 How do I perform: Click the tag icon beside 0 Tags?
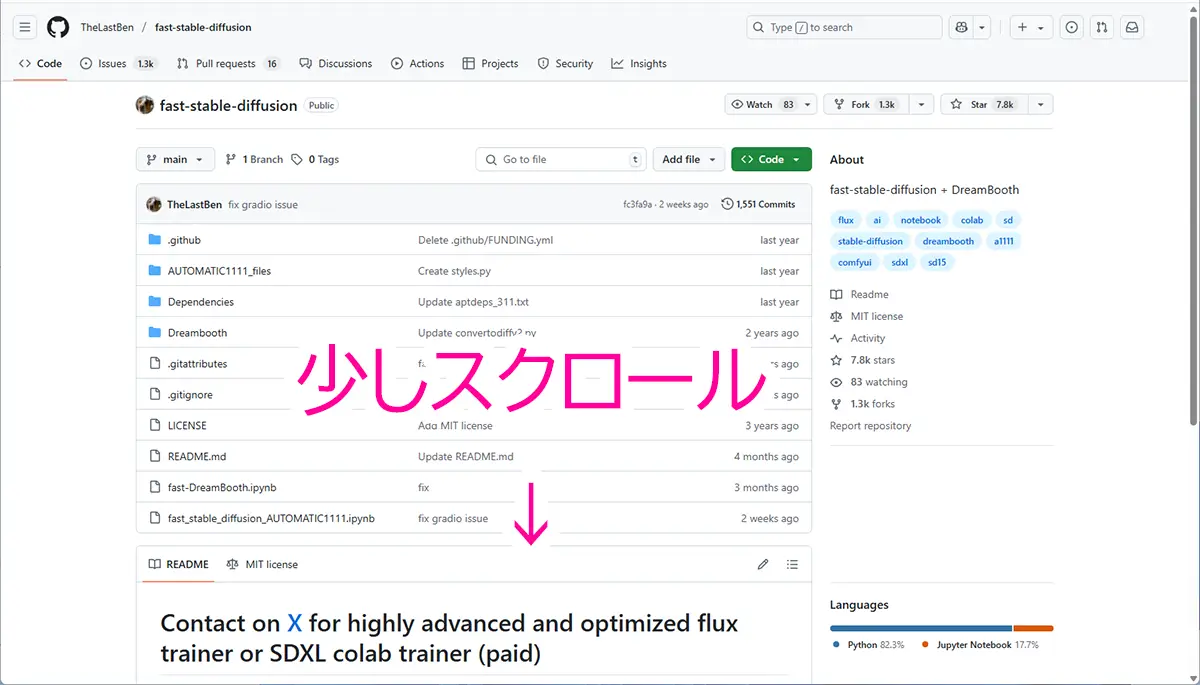[x=297, y=159]
